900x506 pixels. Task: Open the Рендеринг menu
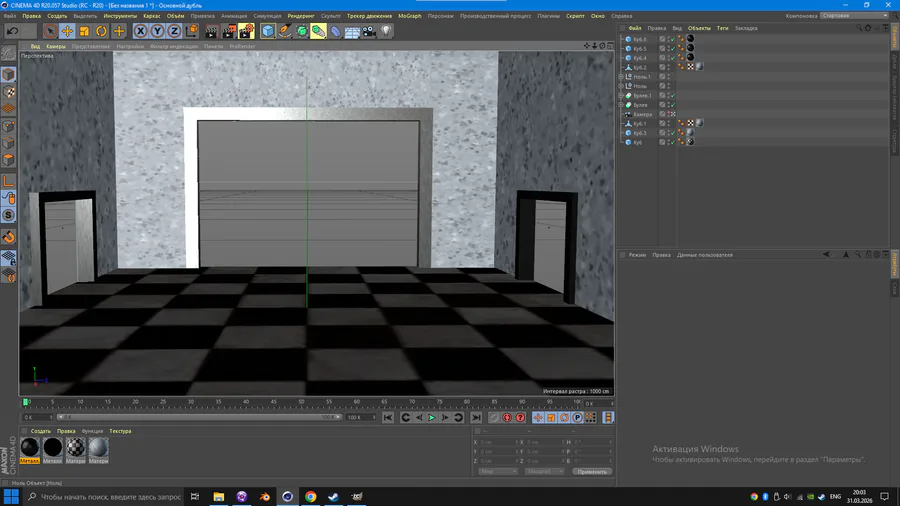(x=300, y=16)
